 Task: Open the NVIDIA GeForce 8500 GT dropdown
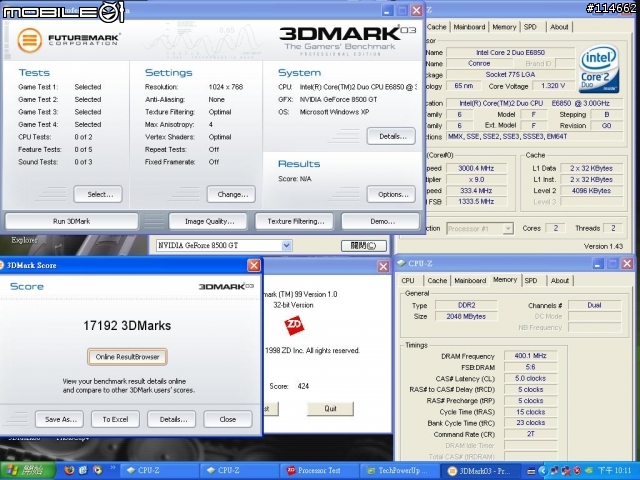pos(287,245)
